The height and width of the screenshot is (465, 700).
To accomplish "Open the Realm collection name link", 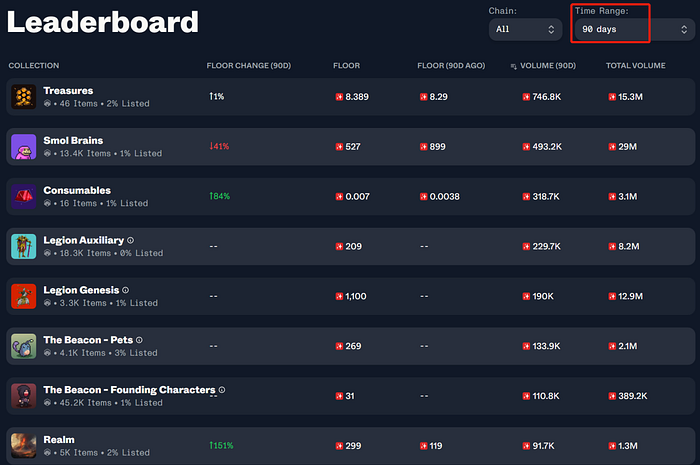I will coord(59,440).
